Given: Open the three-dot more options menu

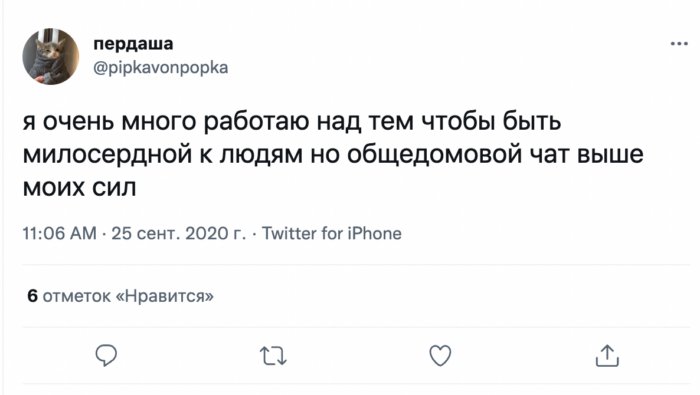Looking at the screenshot, I should click(679, 44).
